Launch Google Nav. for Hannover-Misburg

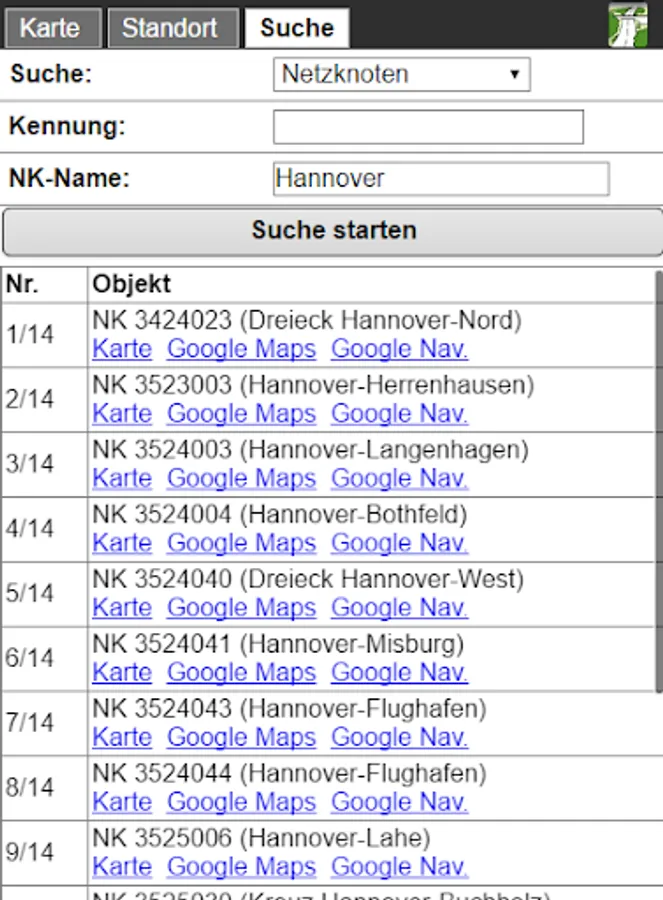click(399, 673)
